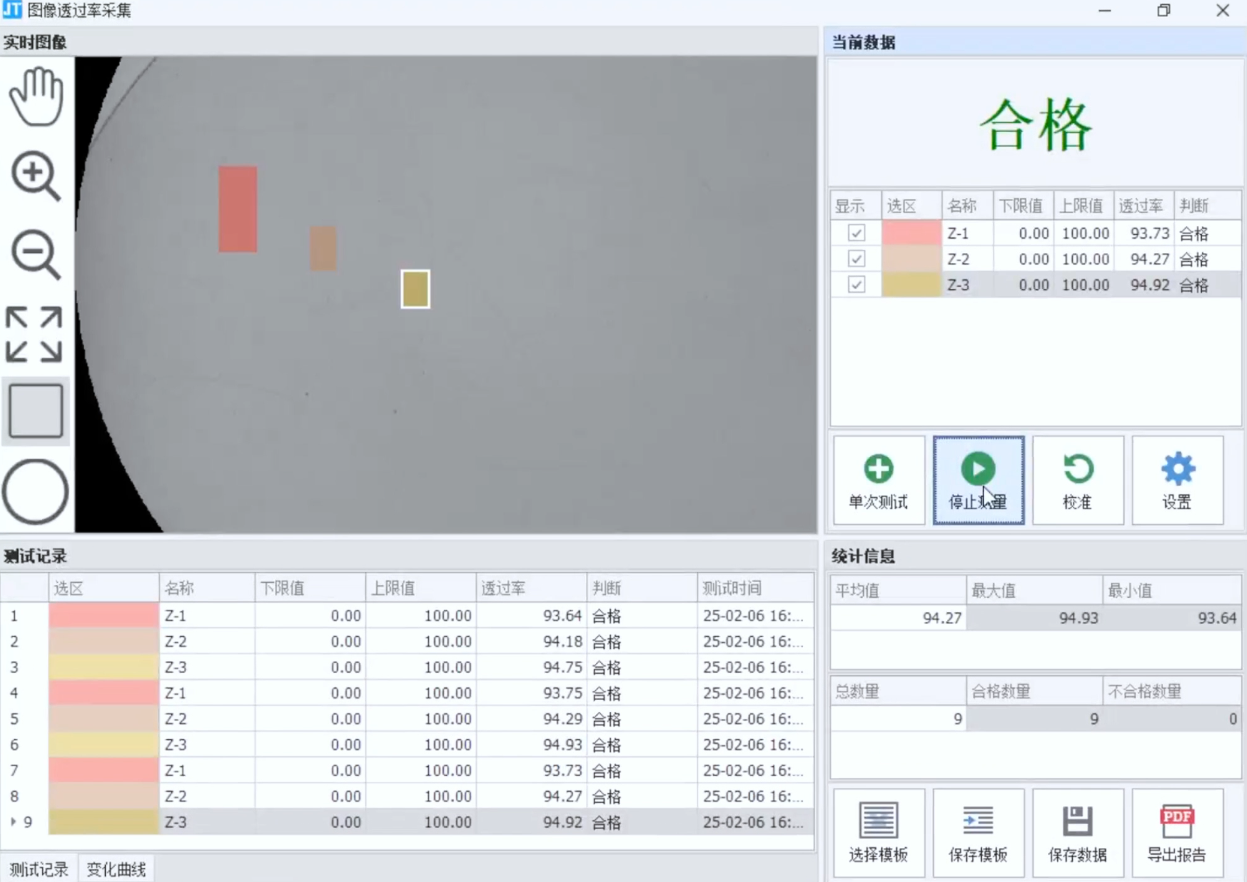Toggle the display checkbox for Z-3

(856, 285)
